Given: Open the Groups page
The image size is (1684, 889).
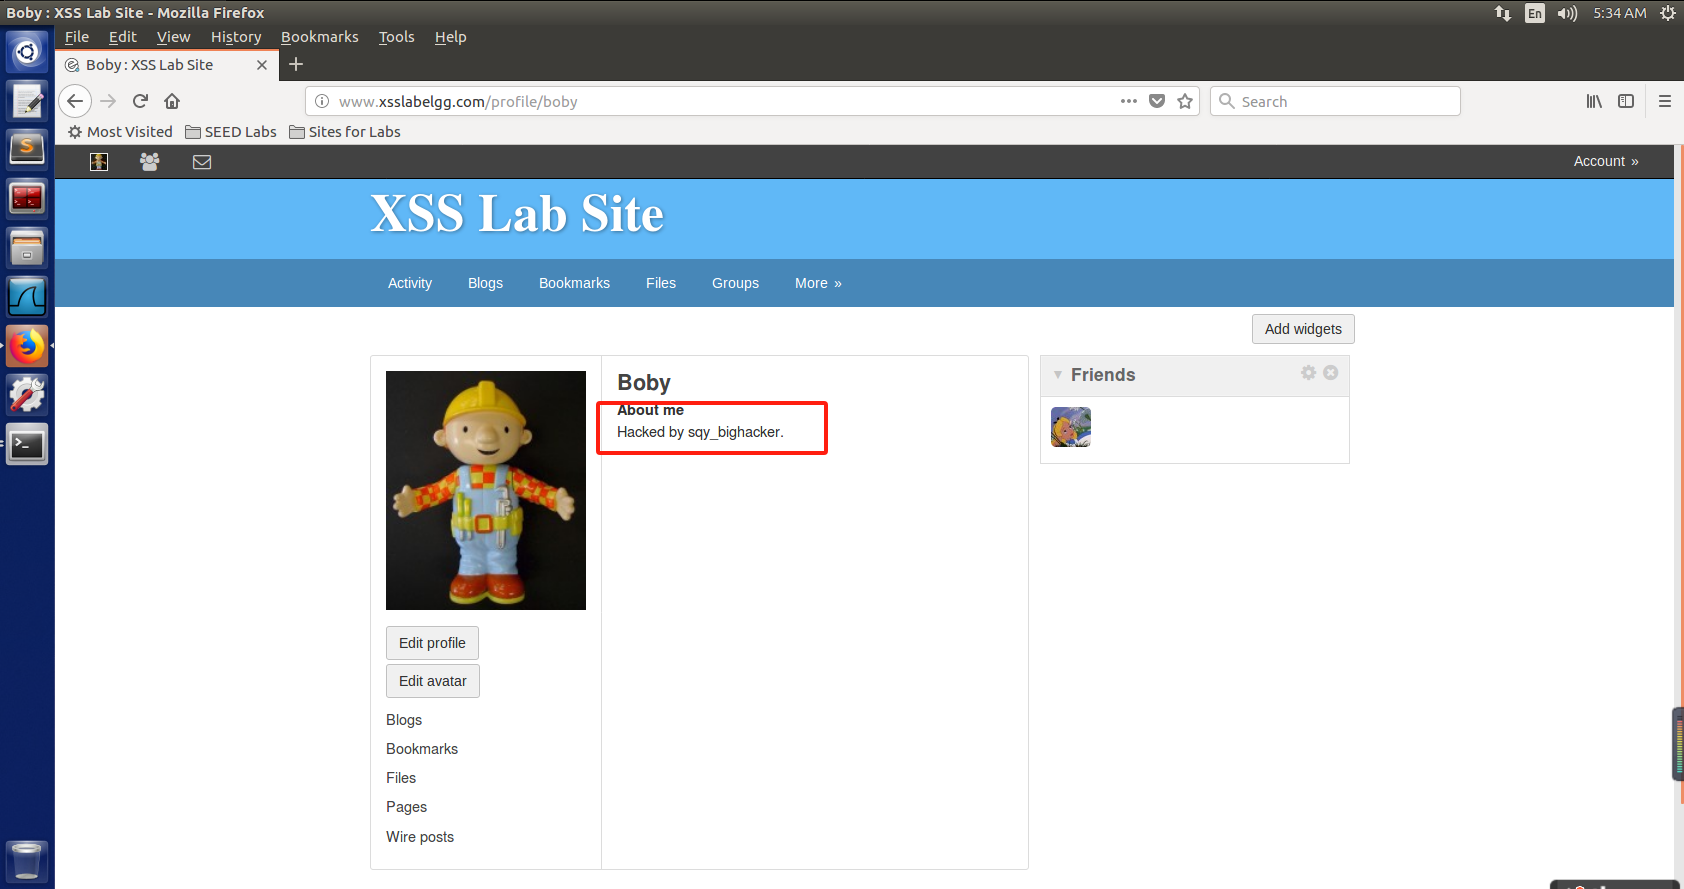Looking at the screenshot, I should point(735,283).
